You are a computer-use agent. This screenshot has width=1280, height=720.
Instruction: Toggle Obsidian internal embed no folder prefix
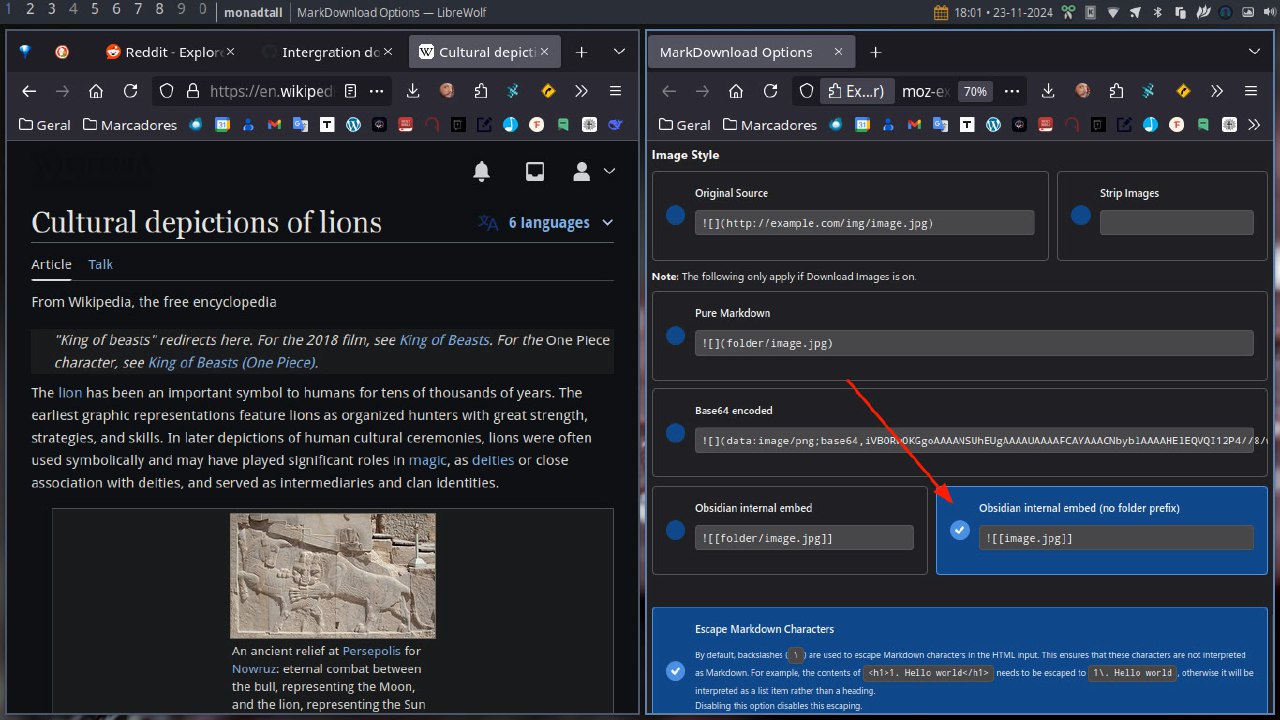[960, 530]
